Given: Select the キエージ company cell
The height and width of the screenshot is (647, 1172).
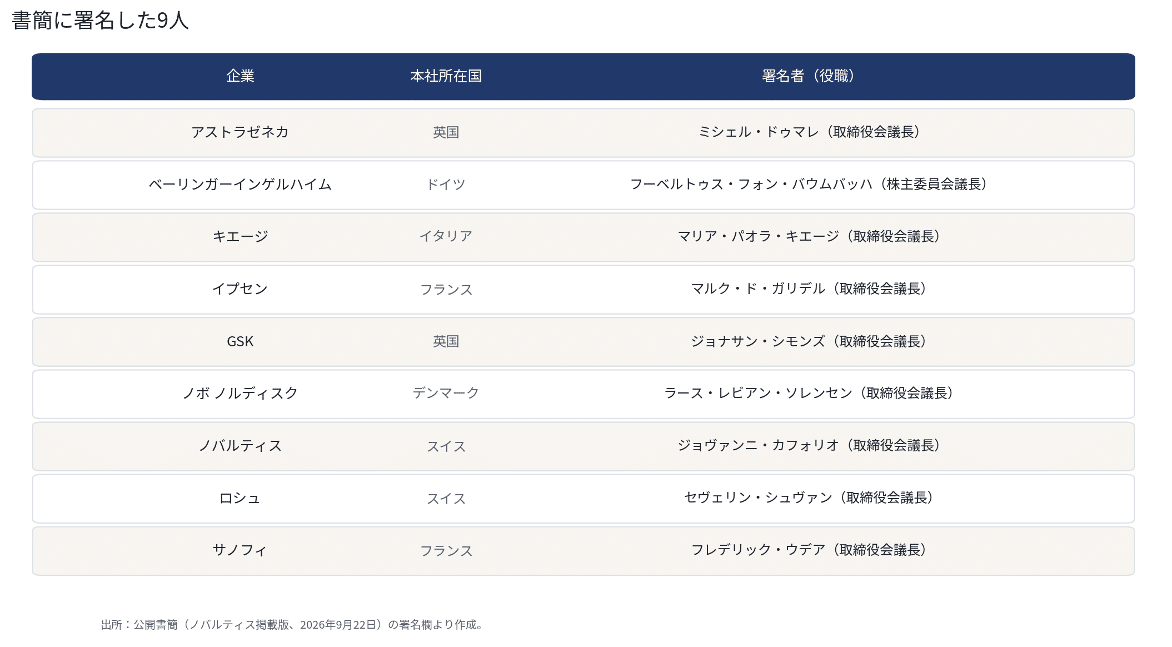Looking at the screenshot, I should 240,237.
